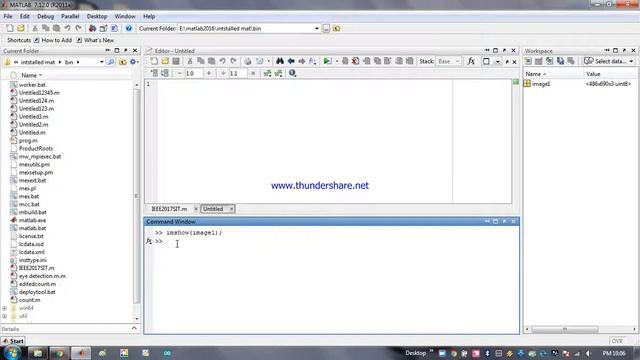Increment value with plus button after 1.0
The width and height of the screenshot is (640, 360).
click(x=209, y=73)
